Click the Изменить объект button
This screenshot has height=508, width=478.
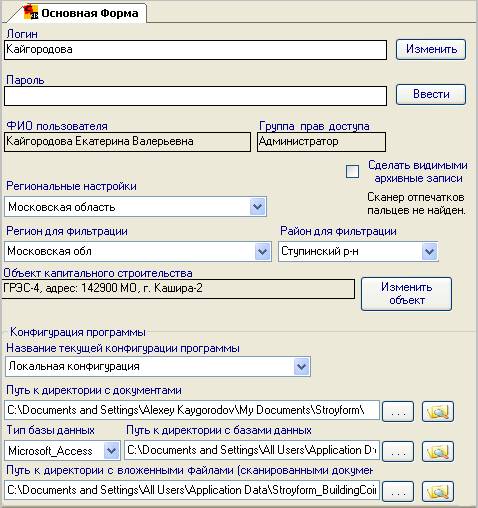406,294
